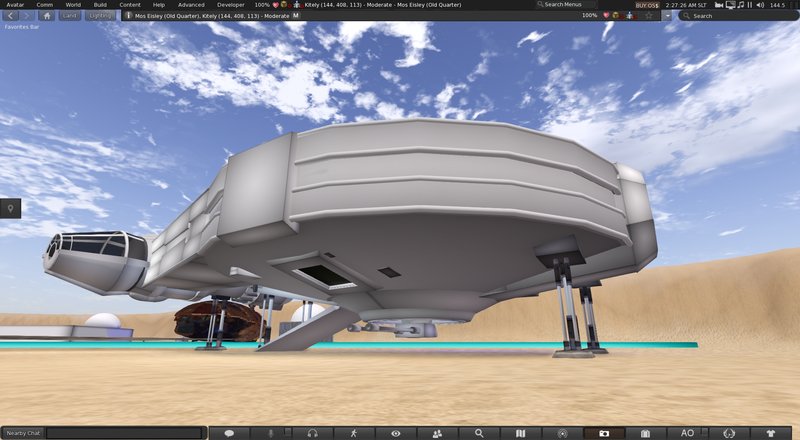
Task: Click the Kitely location text in menu bar
Action: coord(383,5)
